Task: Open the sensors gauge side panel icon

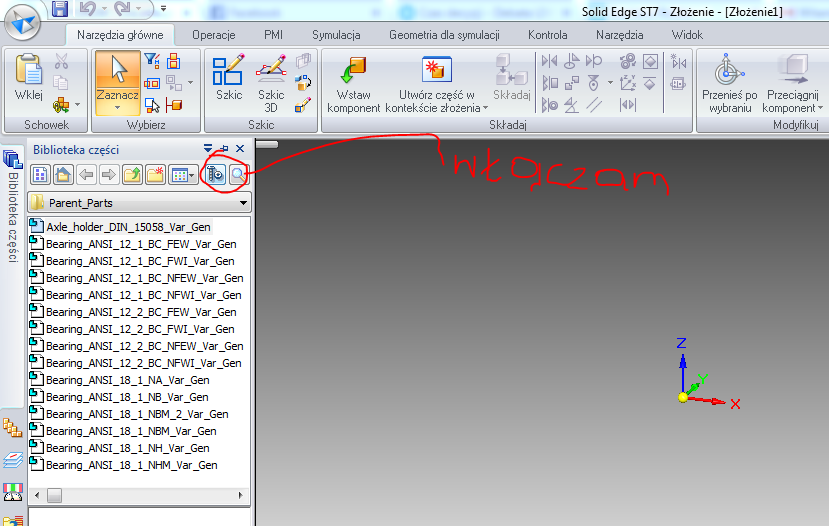Action: click(13, 492)
